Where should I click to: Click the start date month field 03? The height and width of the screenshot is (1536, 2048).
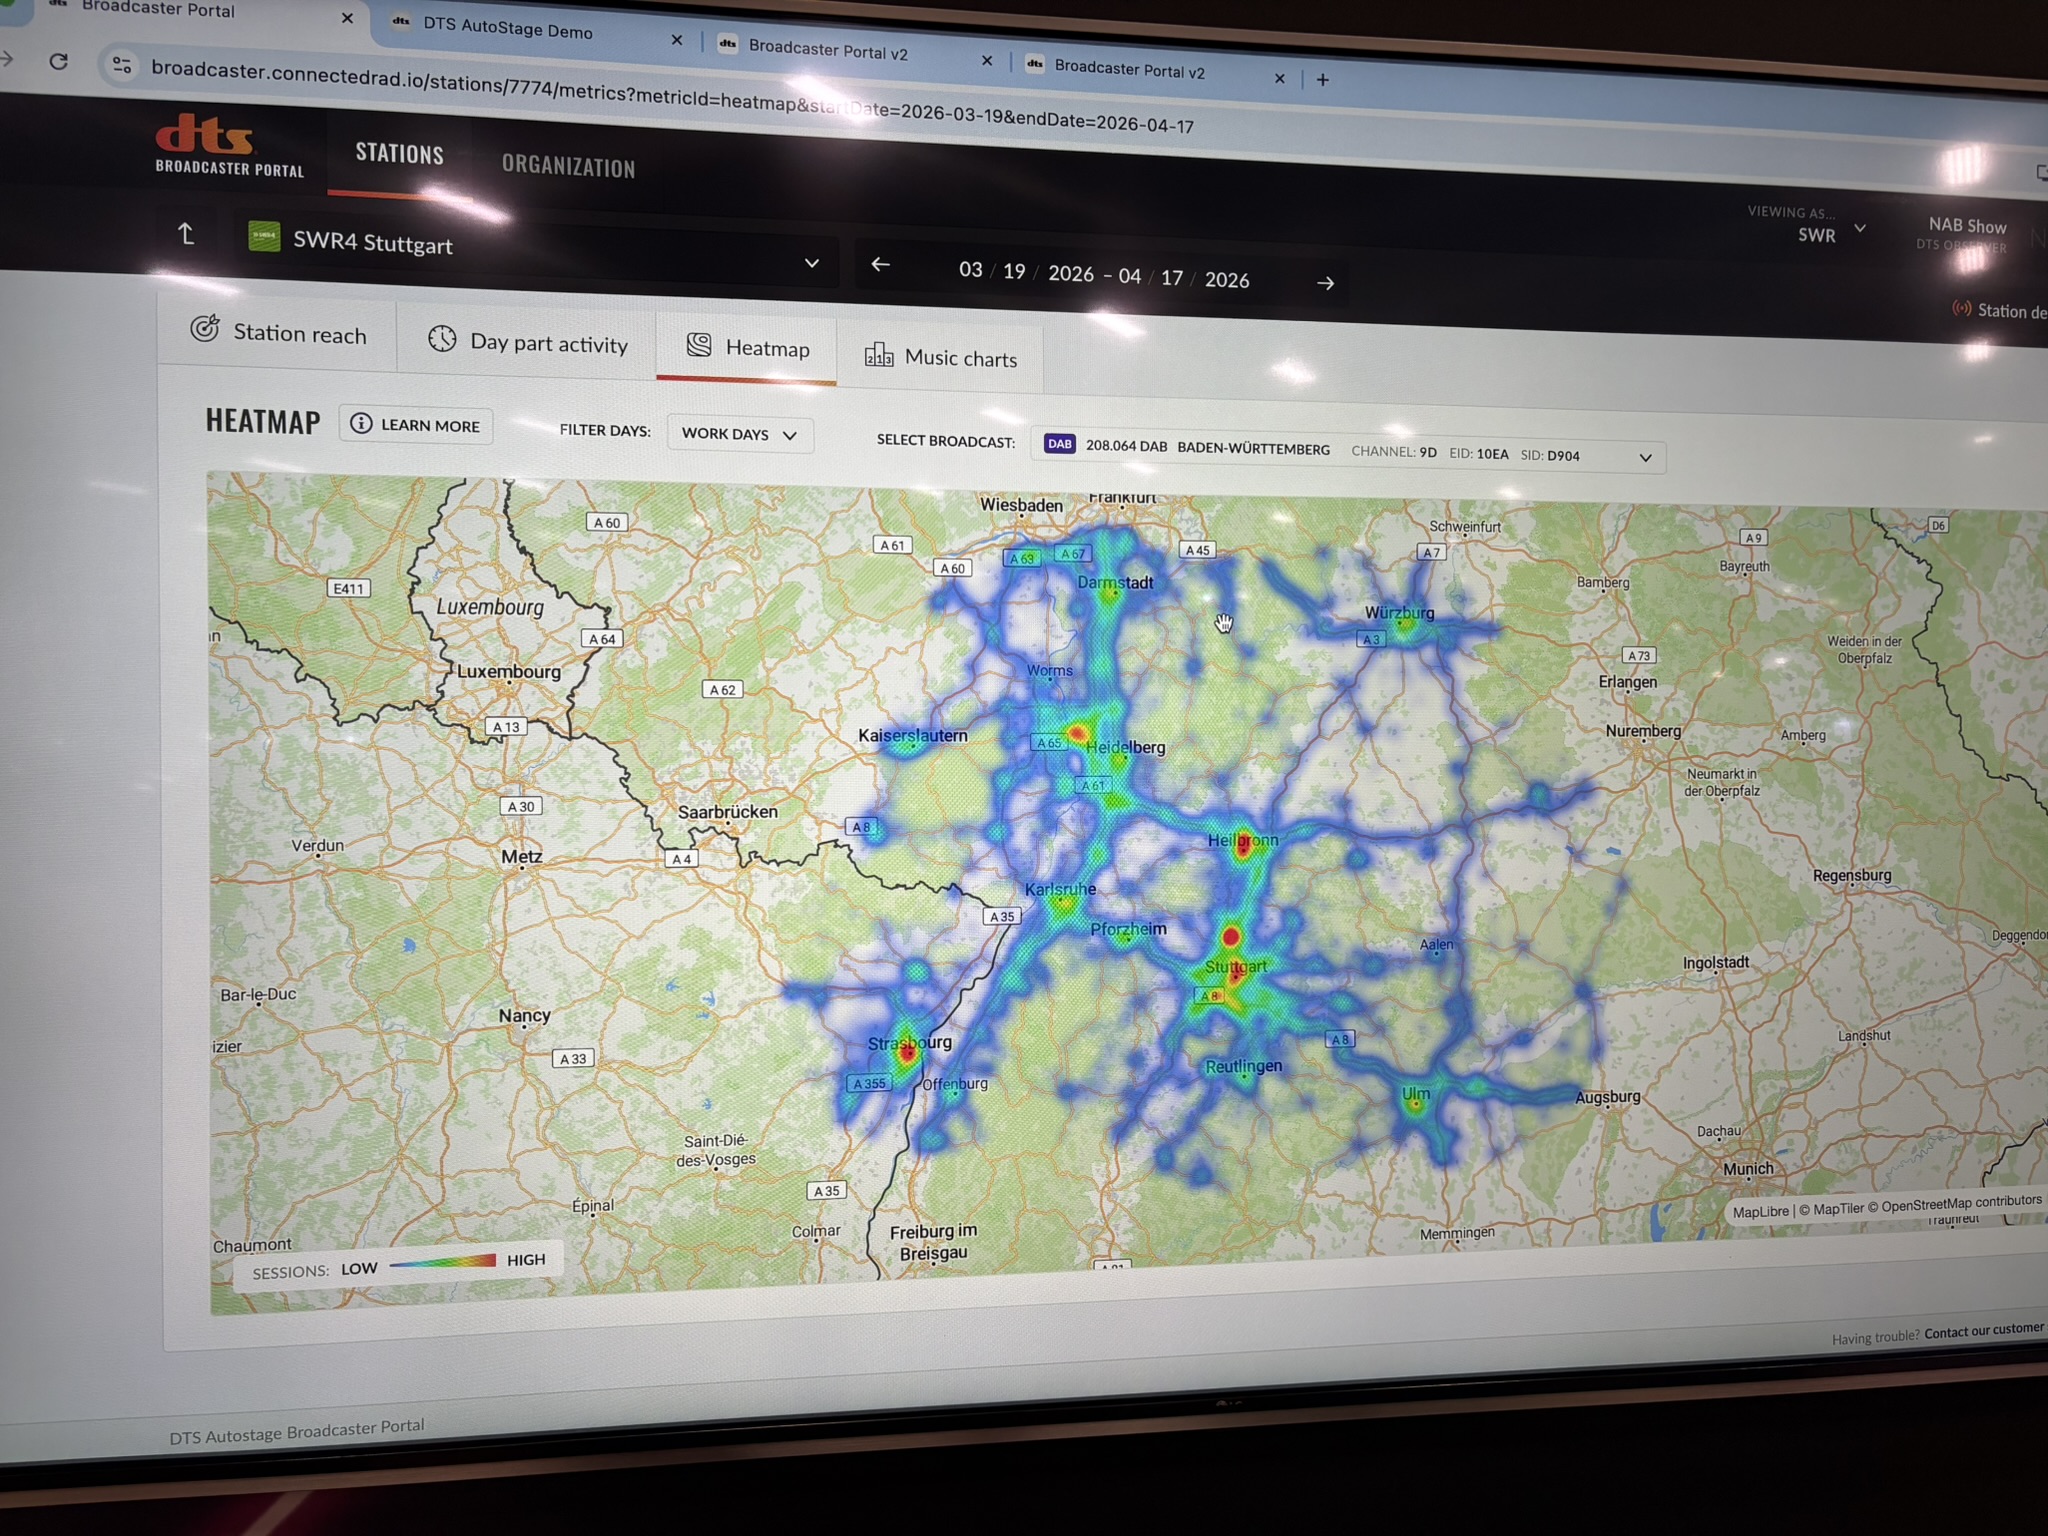970,269
